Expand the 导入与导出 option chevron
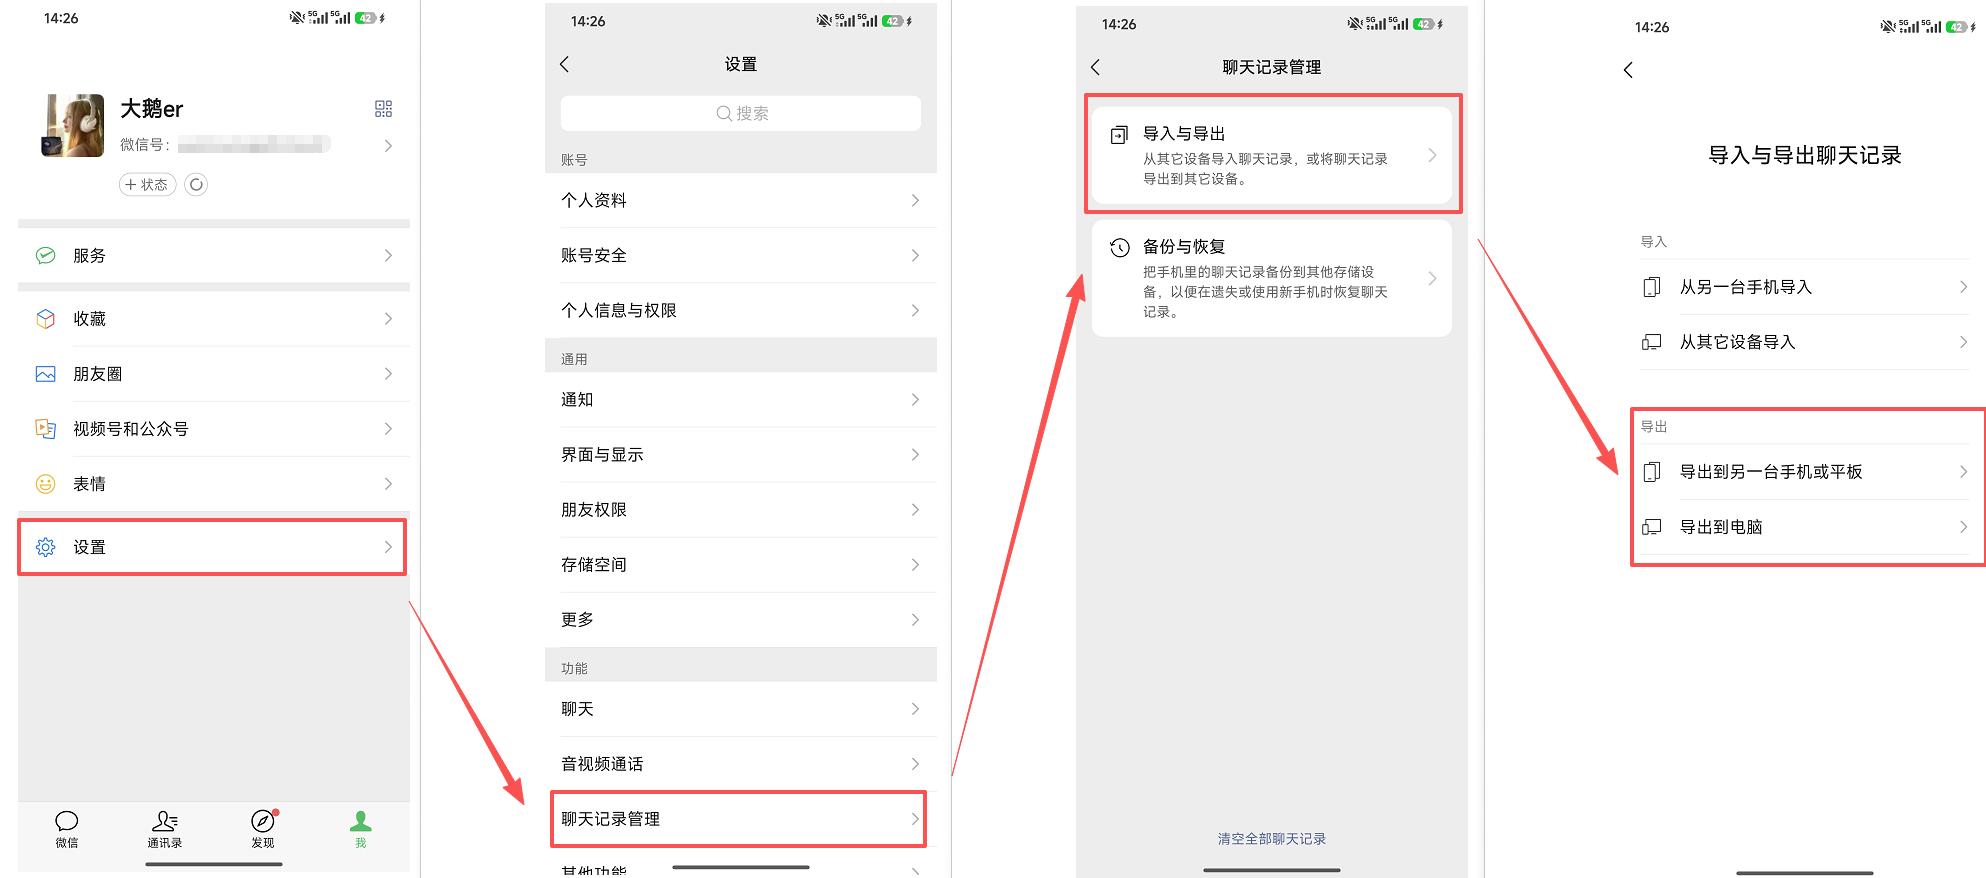The width and height of the screenshot is (1986, 878). click(1432, 155)
